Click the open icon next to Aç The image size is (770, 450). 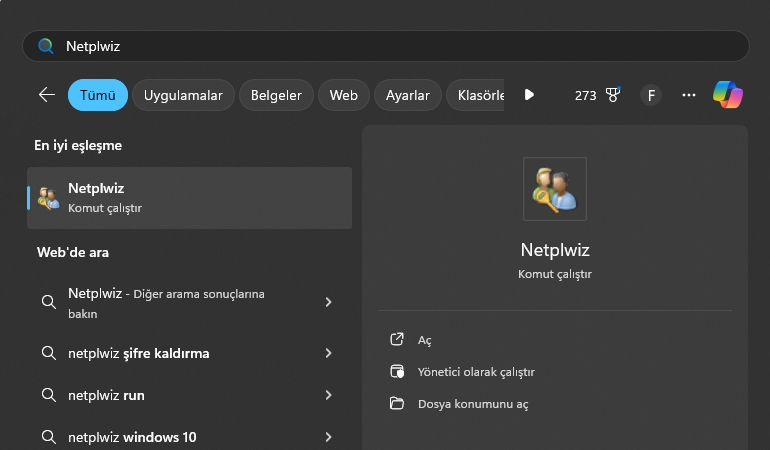[x=397, y=339]
